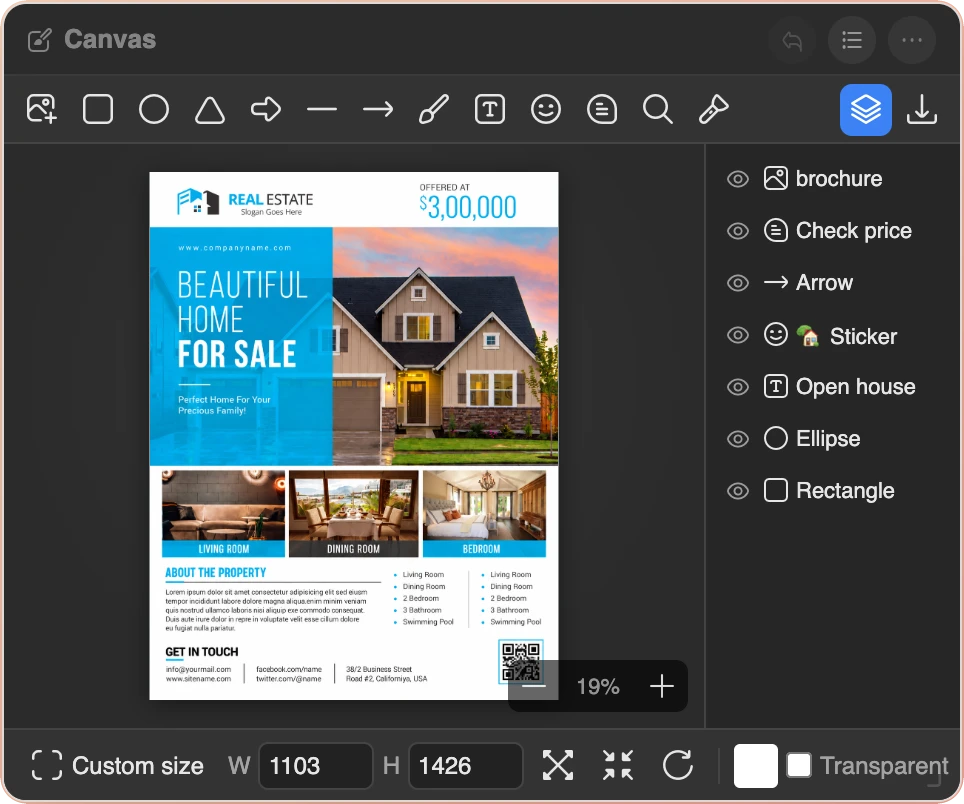Click the reset rotate icon
964x804 pixels.
point(678,765)
